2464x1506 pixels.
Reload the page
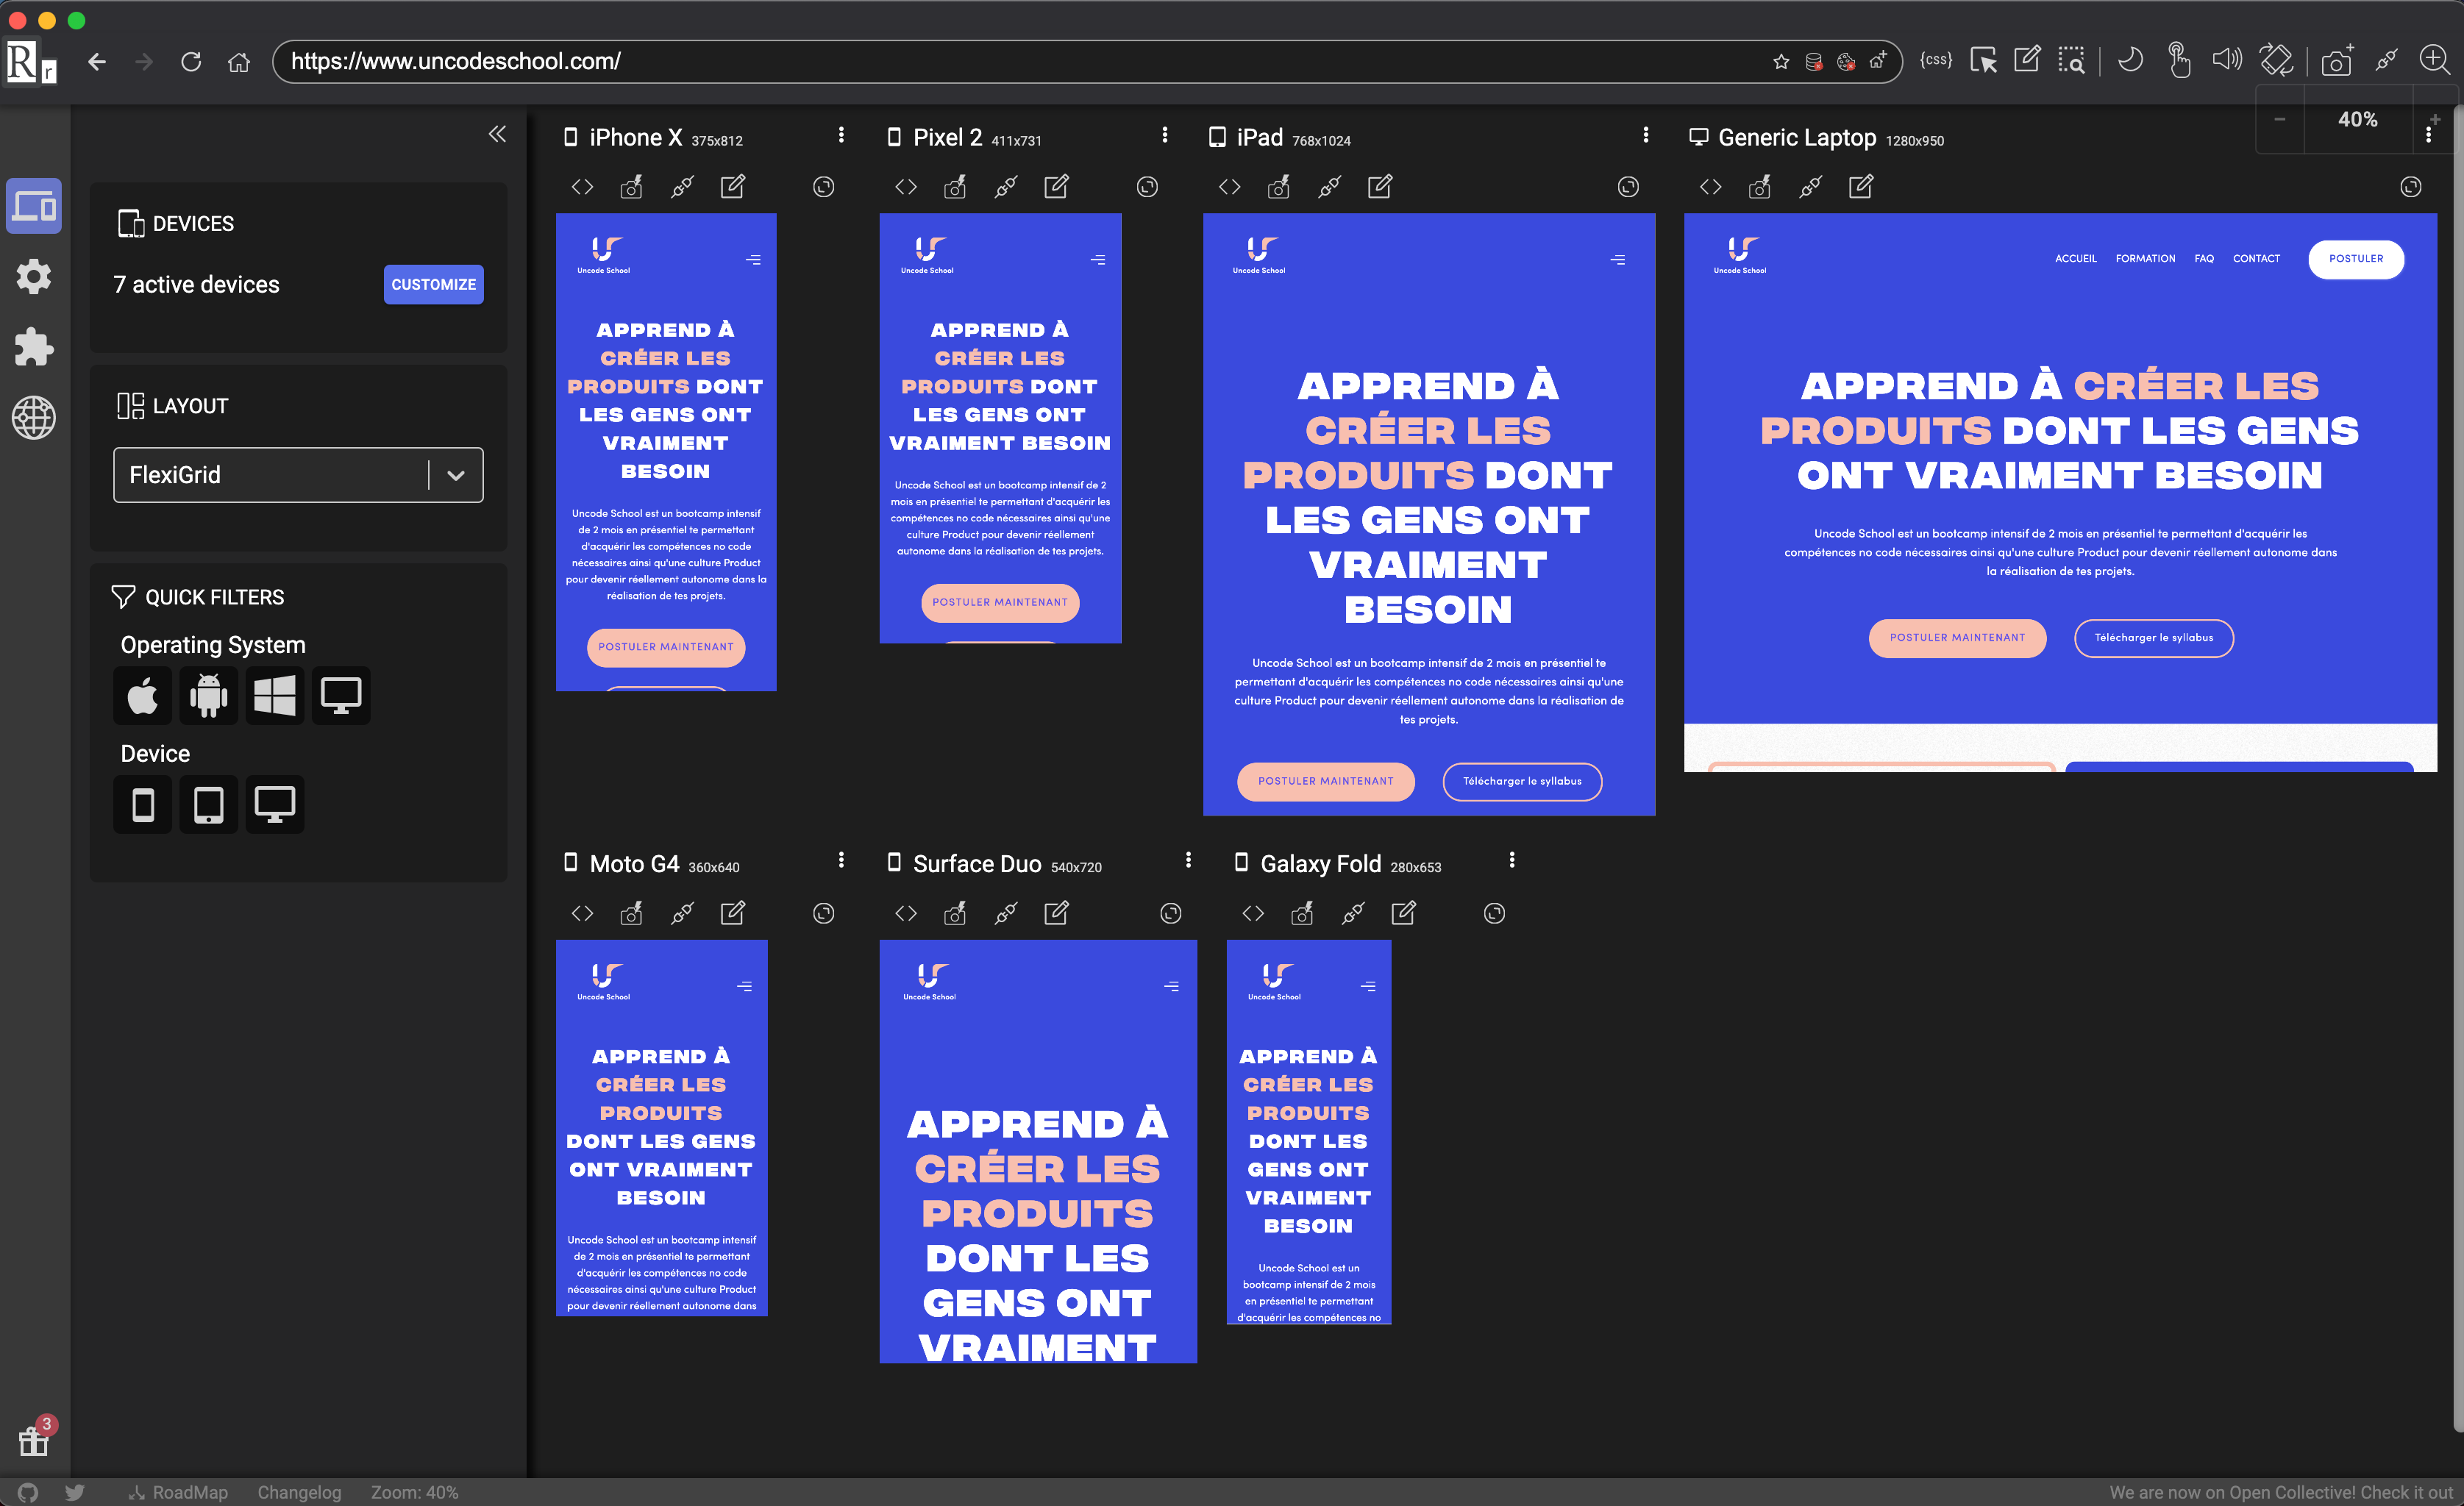coord(191,62)
